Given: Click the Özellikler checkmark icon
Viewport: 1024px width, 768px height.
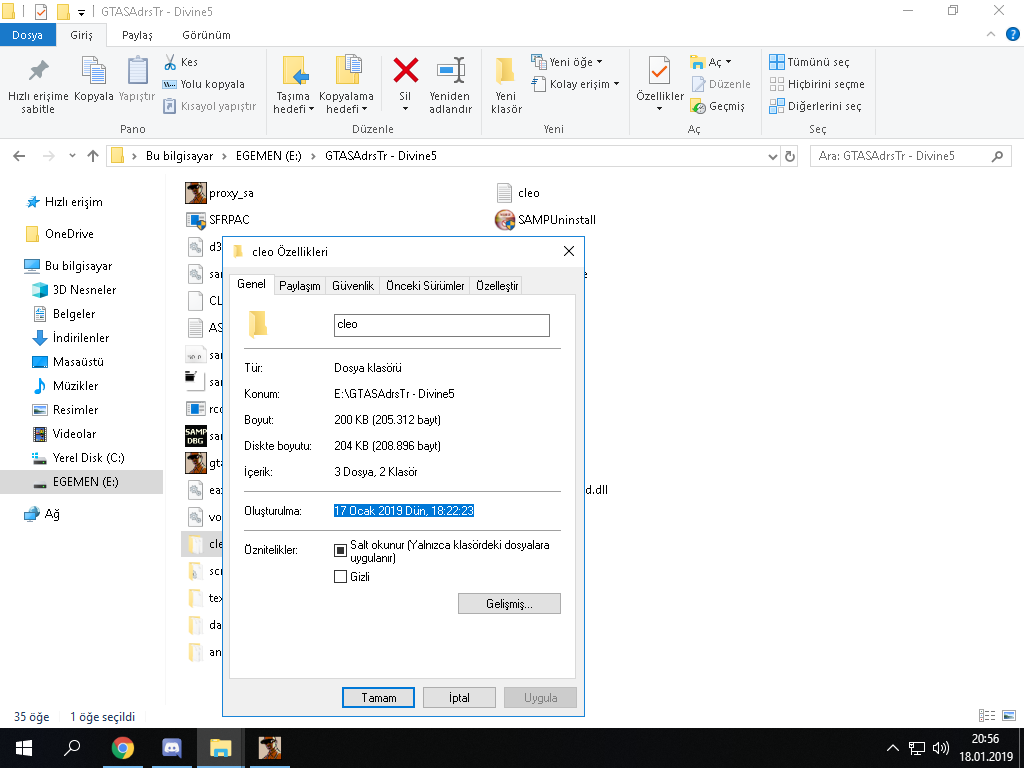Looking at the screenshot, I should tap(659, 72).
